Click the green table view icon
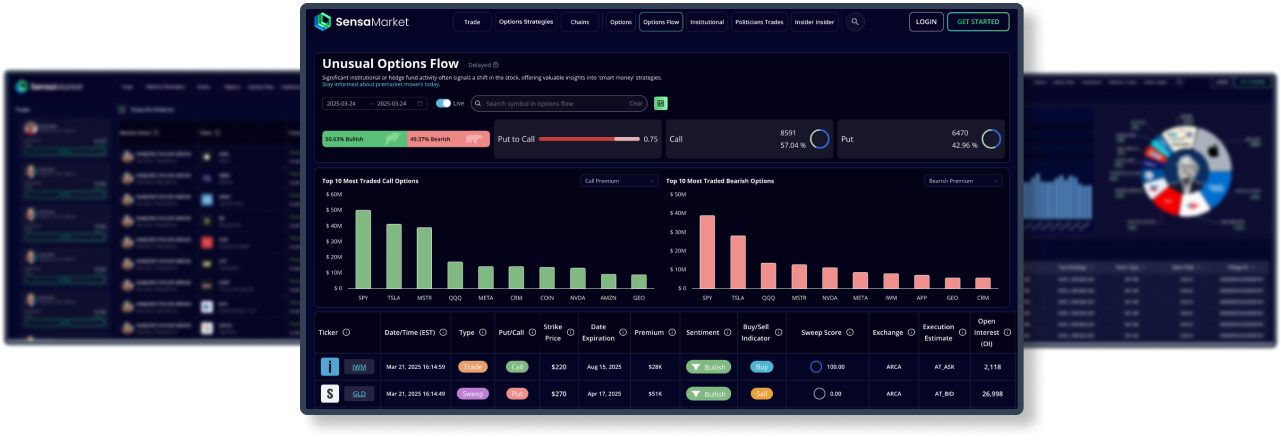Screen dimensions: 1281x440 click(x=661, y=103)
